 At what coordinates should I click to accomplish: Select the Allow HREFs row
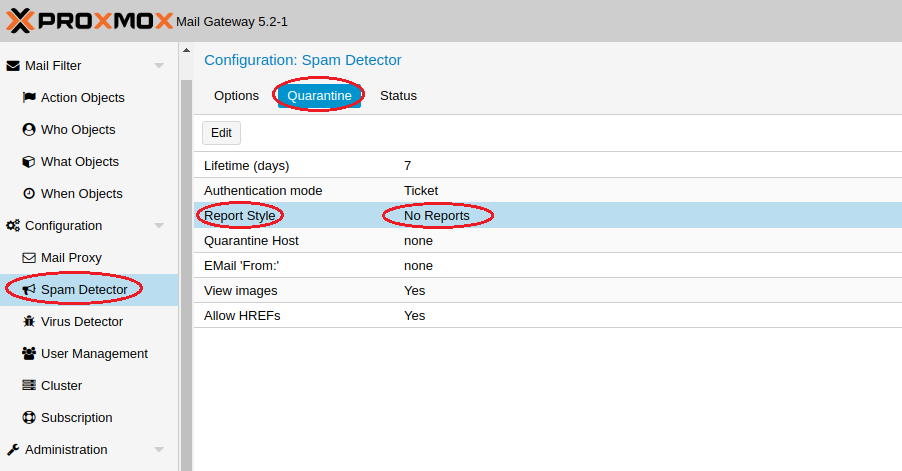[548, 316]
